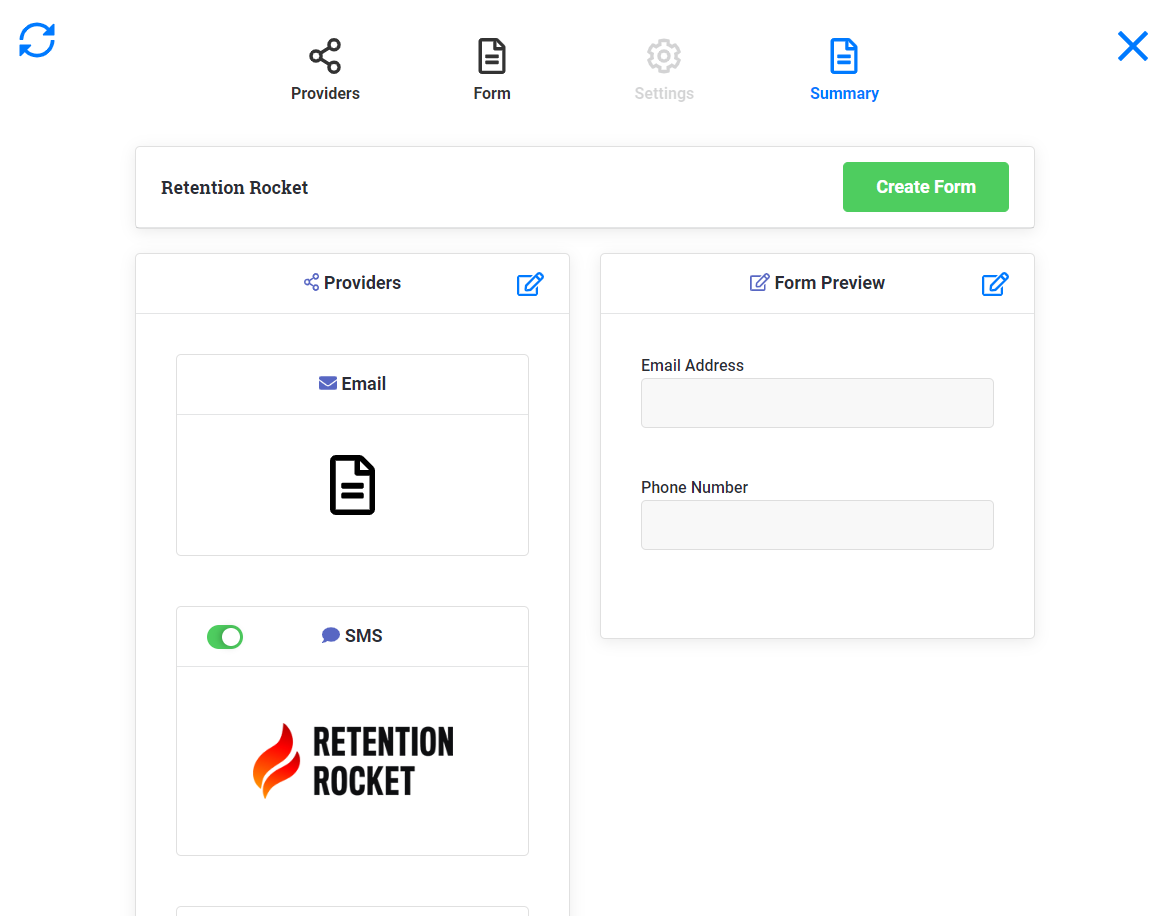Click into the Phone Number field
This screenshot has width=1165, height=916.
click(x=817, y=525)
